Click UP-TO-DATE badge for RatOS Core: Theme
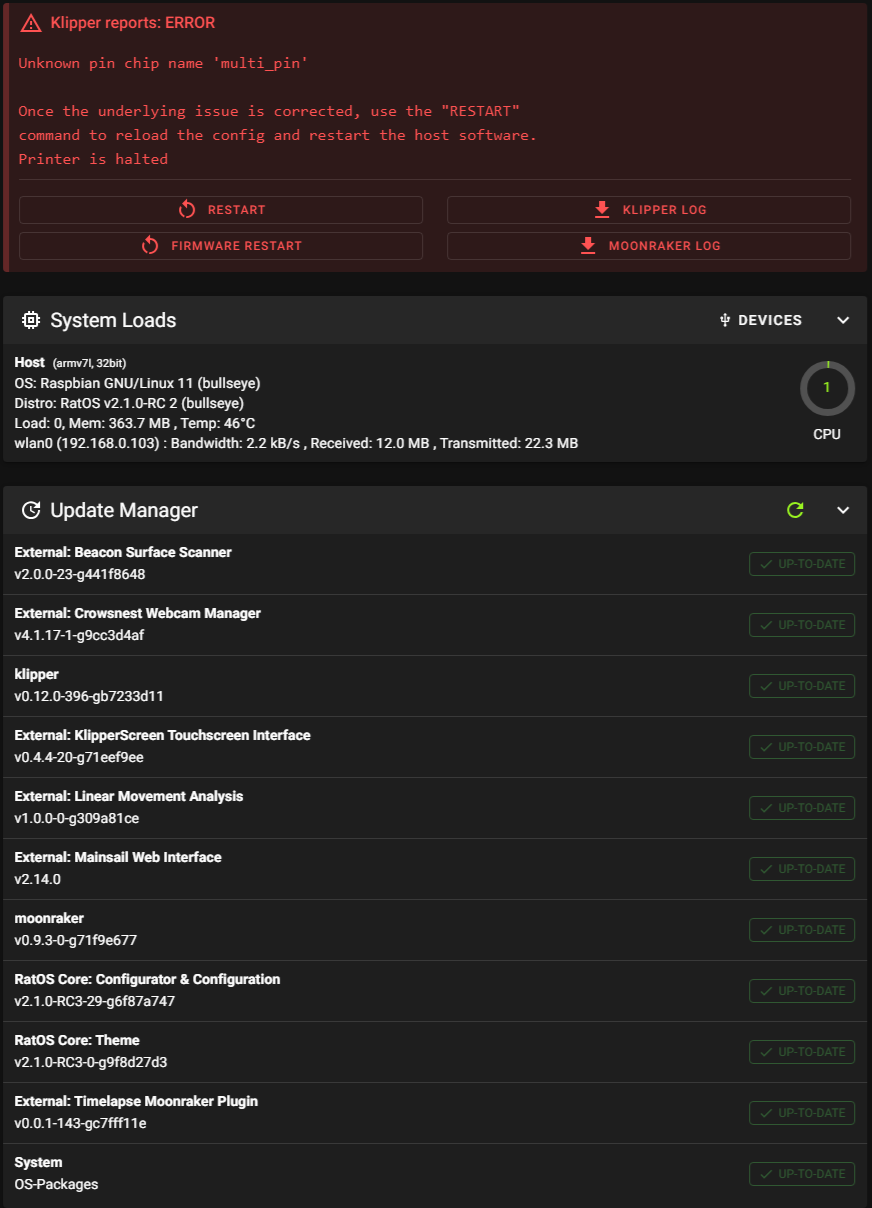Image resolution: width=872 pixels, height=1208 pixels. (802, 1052)
